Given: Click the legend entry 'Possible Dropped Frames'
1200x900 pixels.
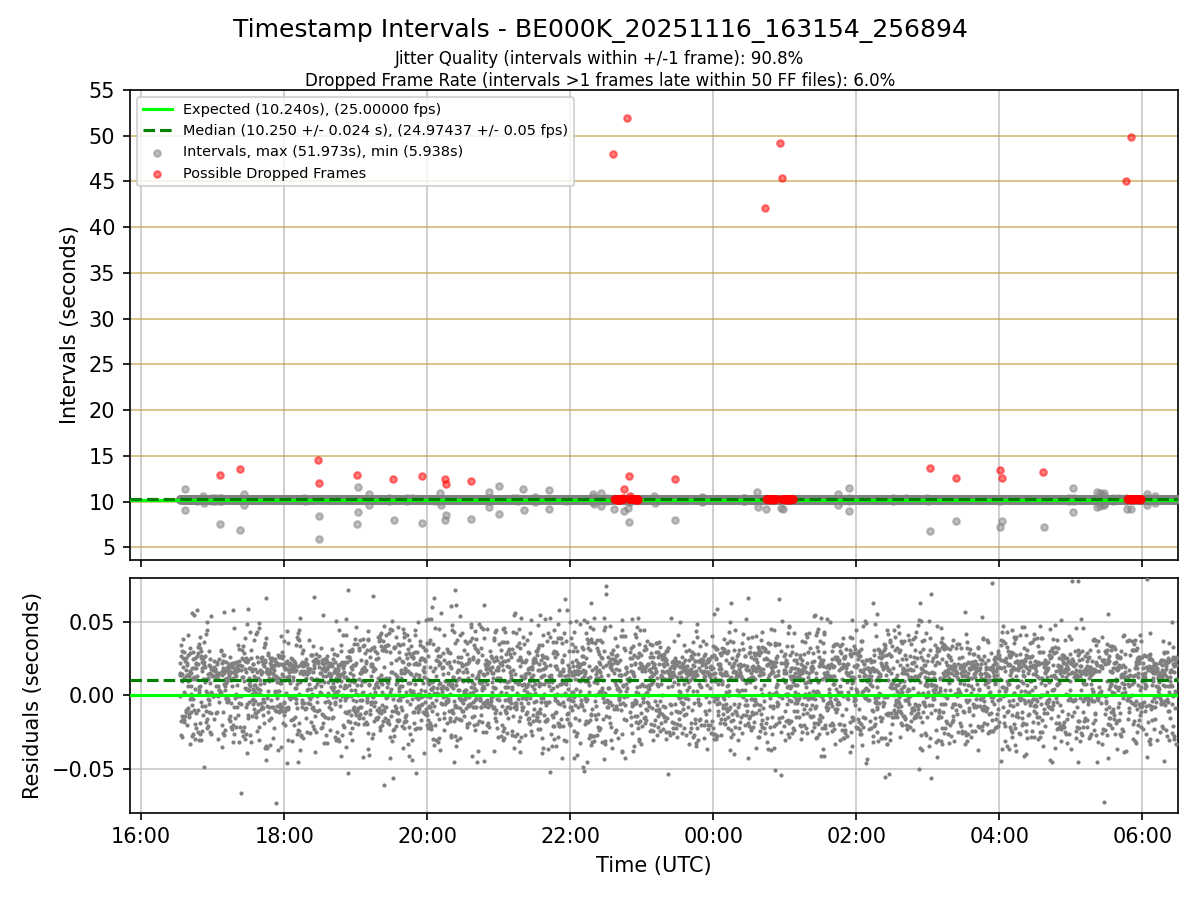Looking at the screenshot, I should tap(274, 173).
